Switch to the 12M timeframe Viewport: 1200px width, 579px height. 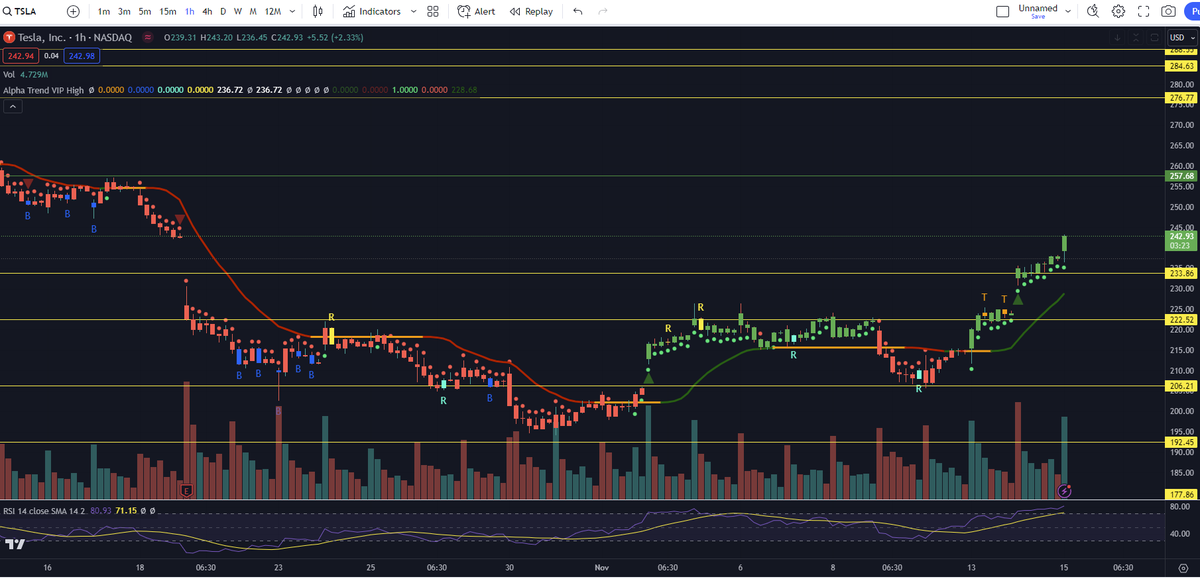point(273,12)
